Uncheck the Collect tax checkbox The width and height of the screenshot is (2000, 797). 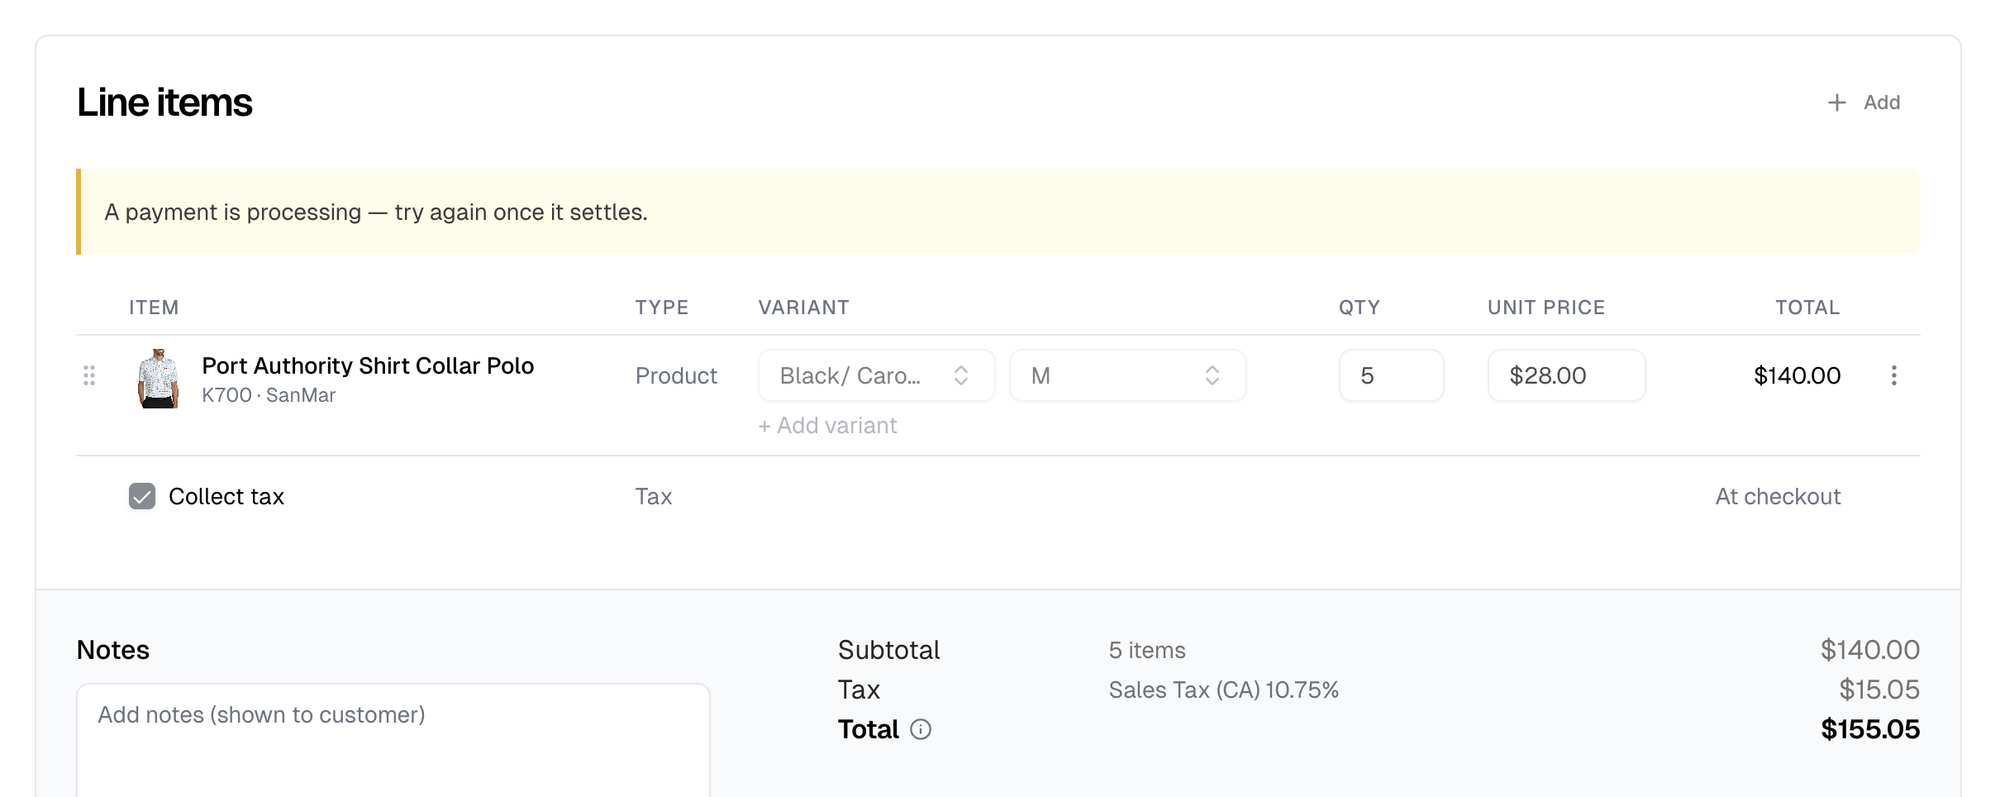[x=142, y=496]
